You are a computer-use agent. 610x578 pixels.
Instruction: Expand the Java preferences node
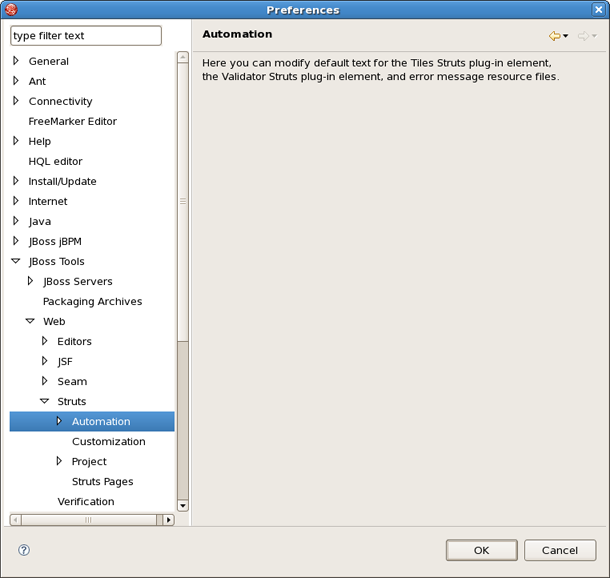(x=16, y=221)
